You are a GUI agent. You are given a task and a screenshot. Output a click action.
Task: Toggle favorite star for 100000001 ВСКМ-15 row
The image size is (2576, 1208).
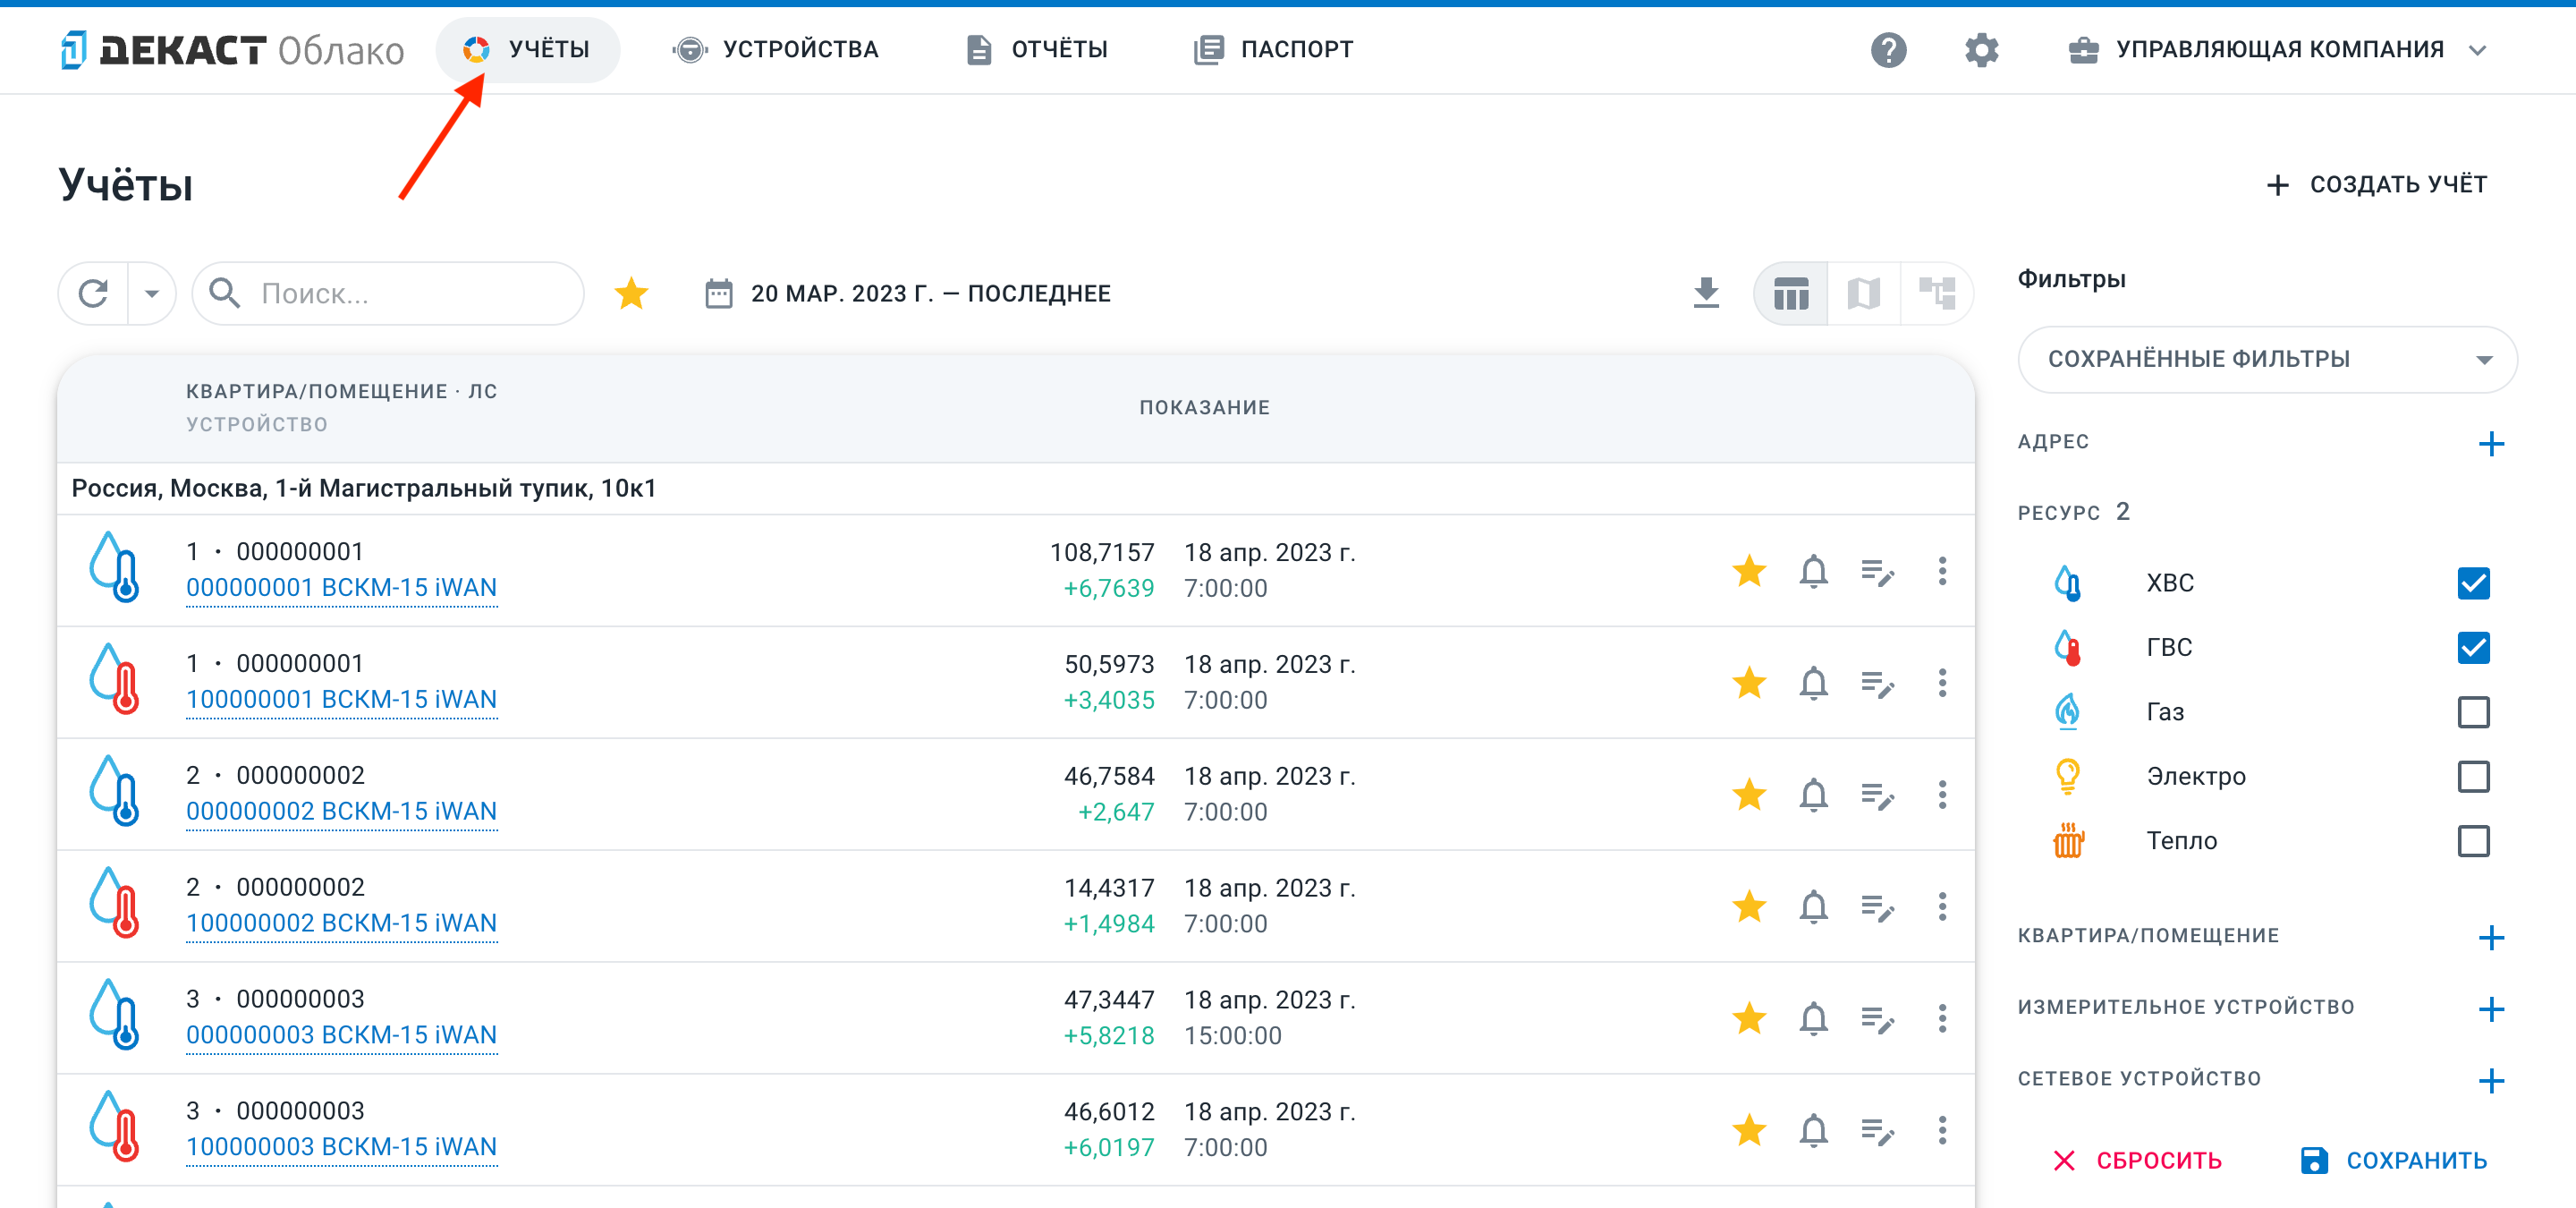1749,683
